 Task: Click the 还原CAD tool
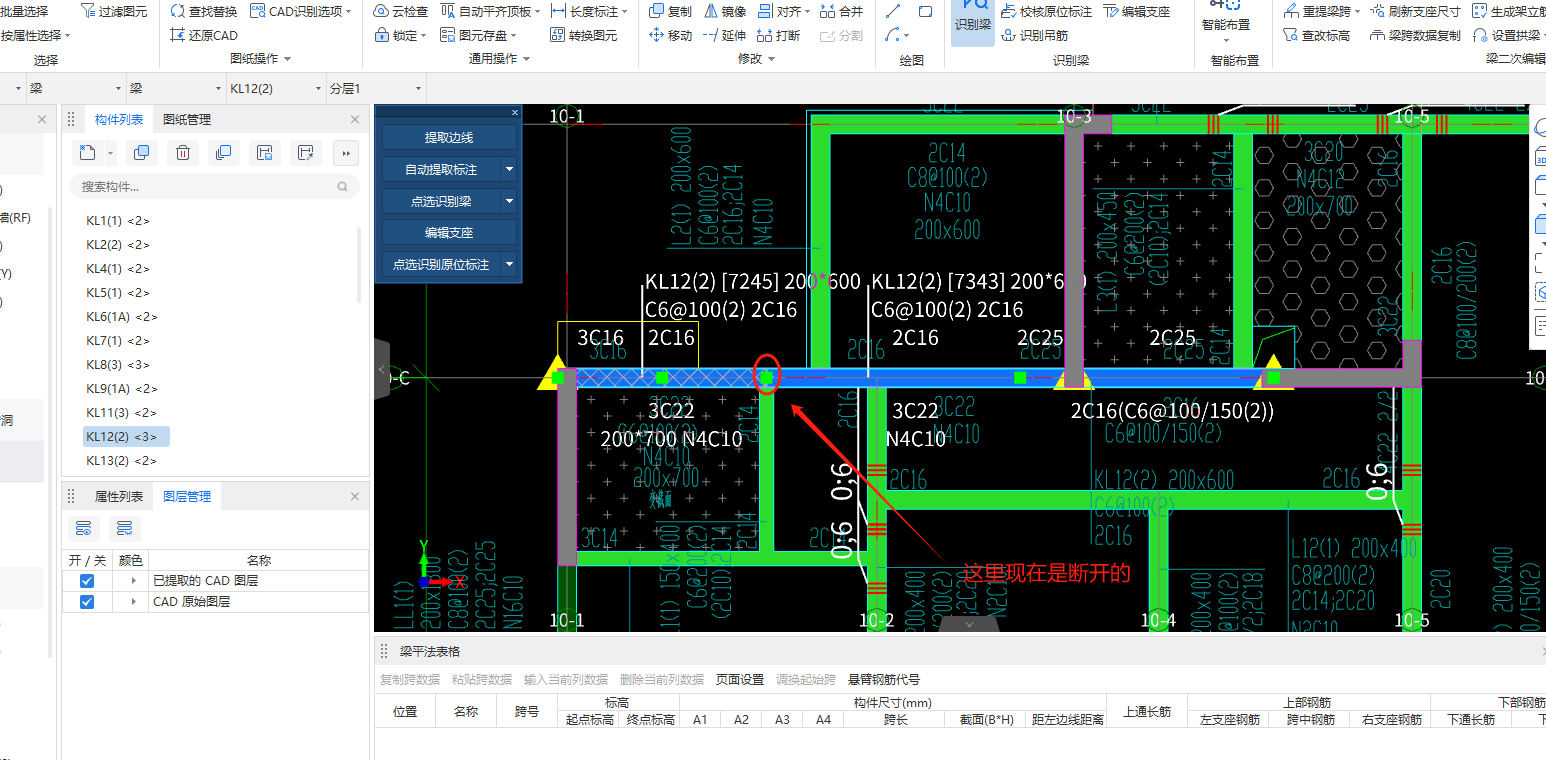204,35
